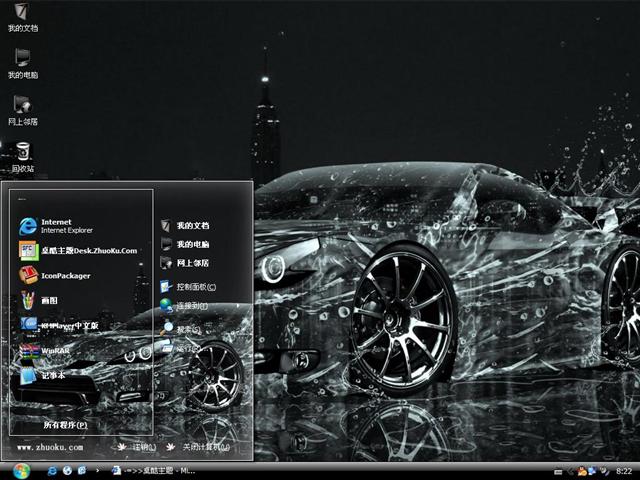Open 画图 paint program in Start menu

click(38, 301)
